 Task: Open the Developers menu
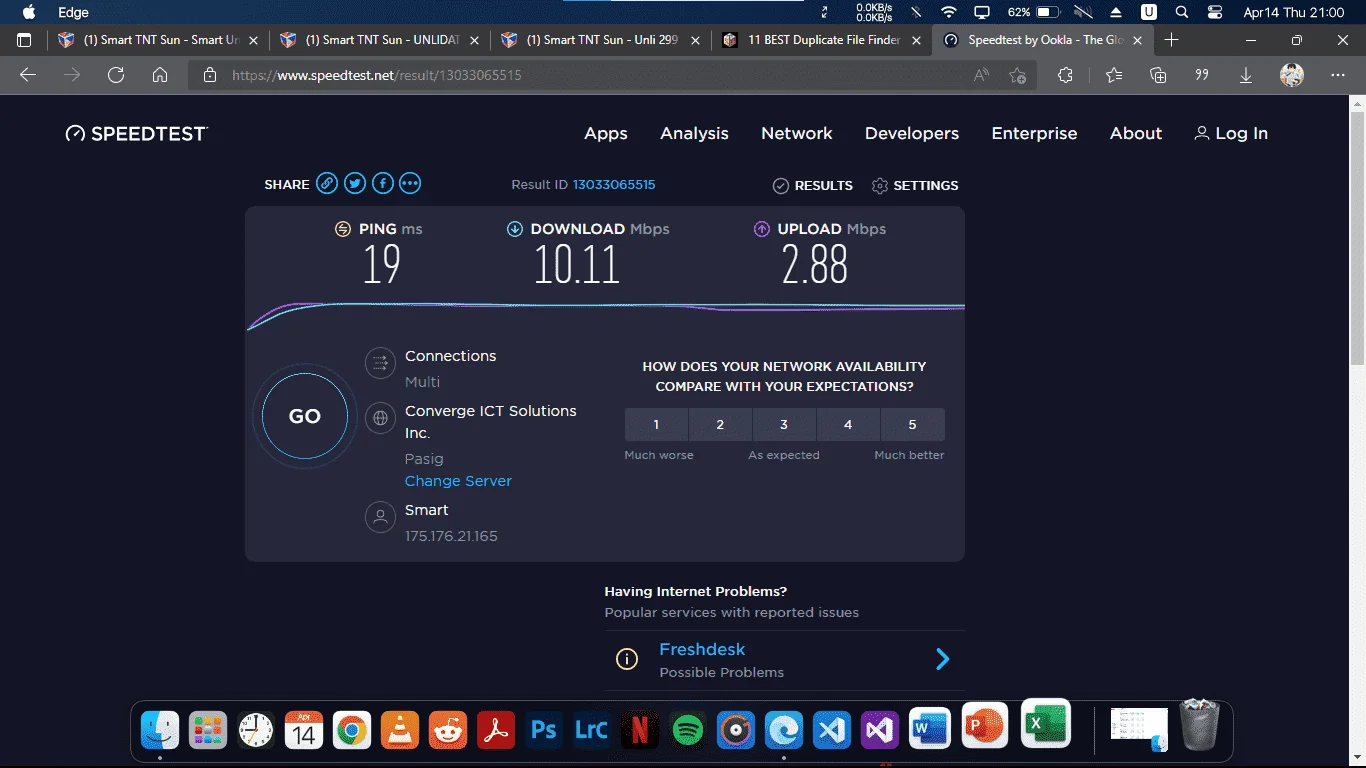click(x=912, y=134)
